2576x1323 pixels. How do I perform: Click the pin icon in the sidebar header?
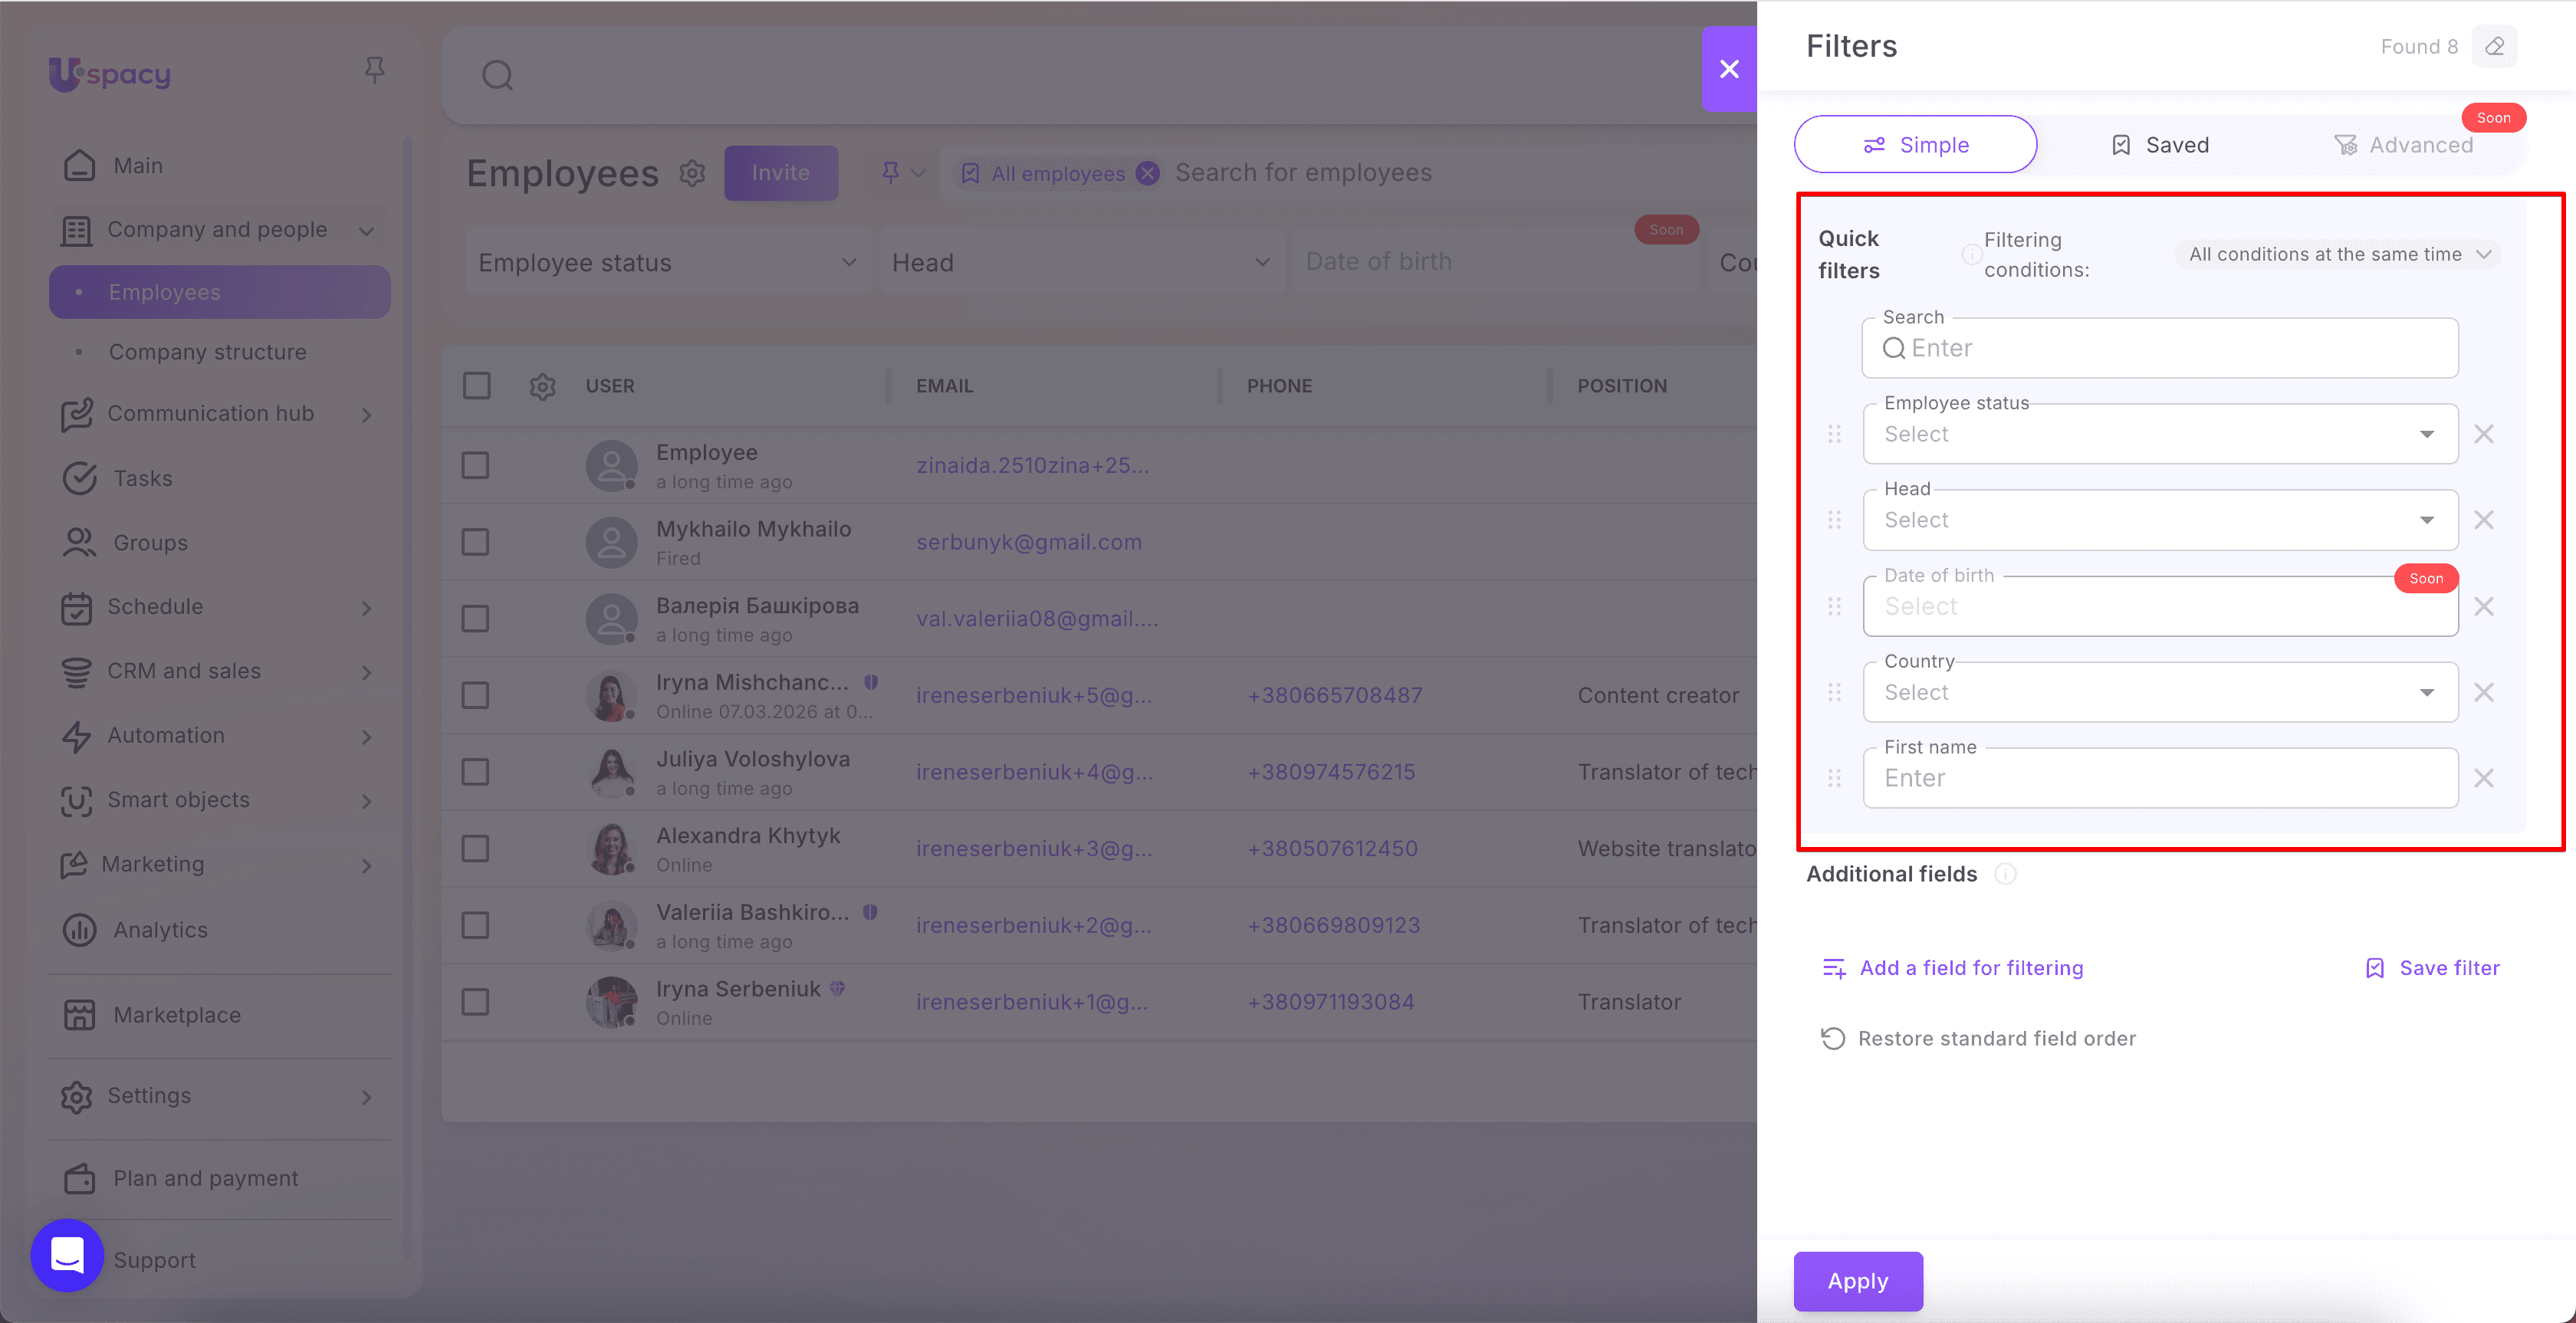point(375,70)
